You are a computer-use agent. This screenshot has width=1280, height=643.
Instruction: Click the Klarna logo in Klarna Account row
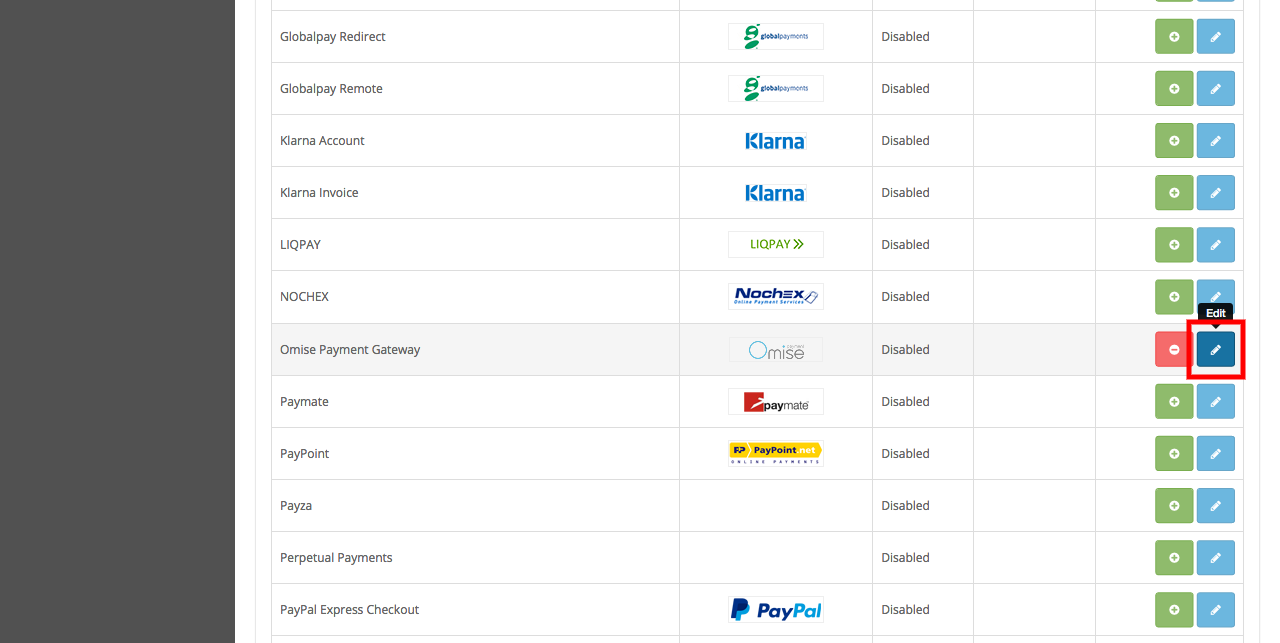775,141
